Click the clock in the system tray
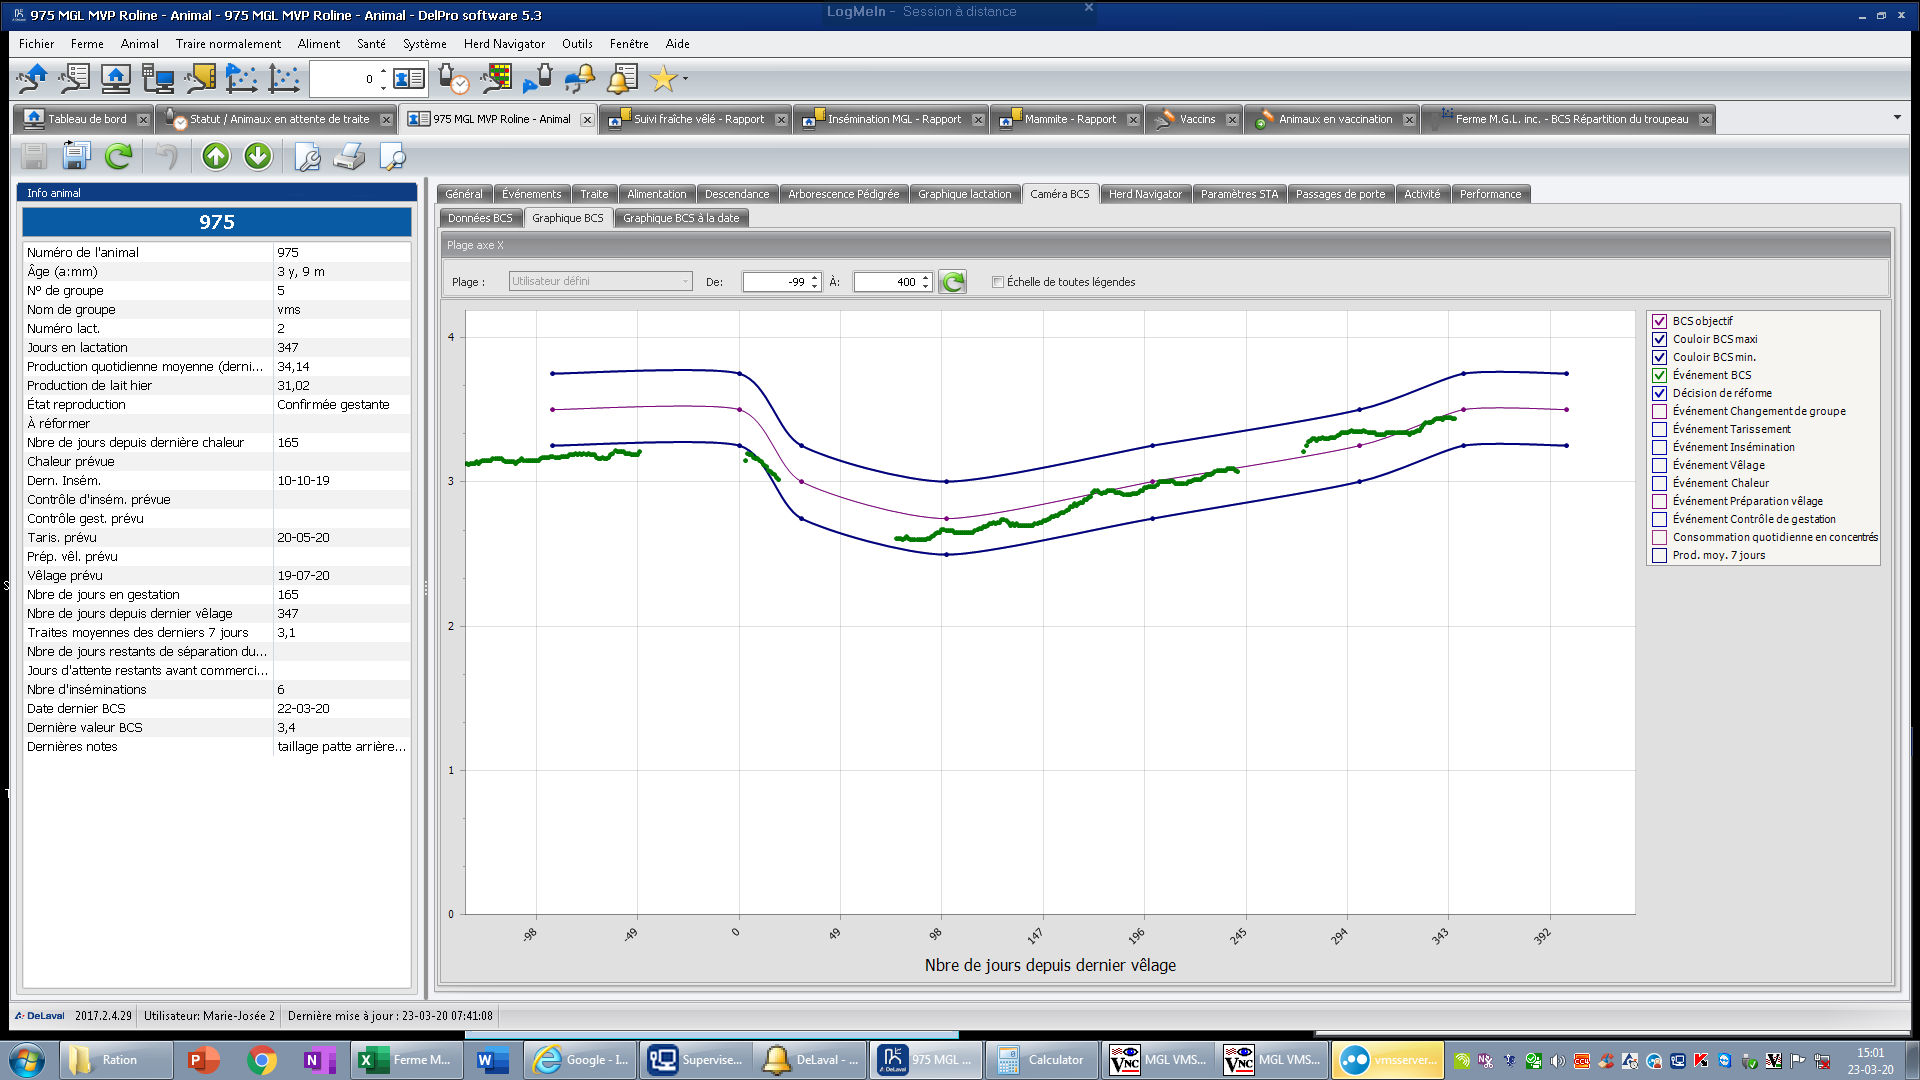Viewport: 1920px width, 1080px height. coord(1870,1060)
